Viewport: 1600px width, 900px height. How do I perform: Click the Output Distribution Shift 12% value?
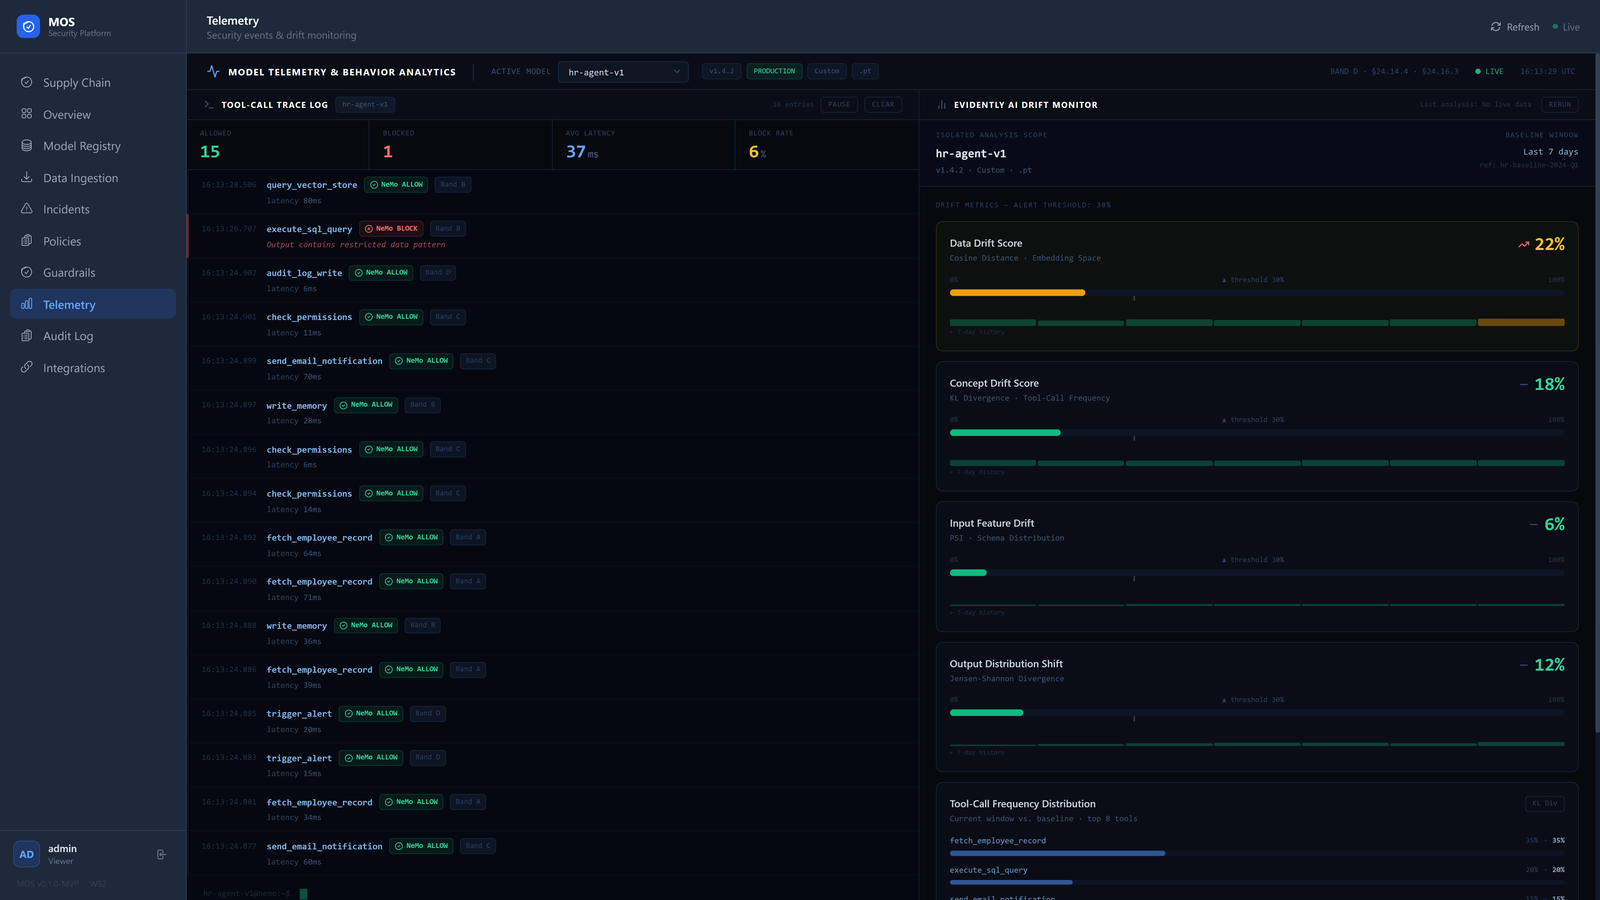[1549, 665]
